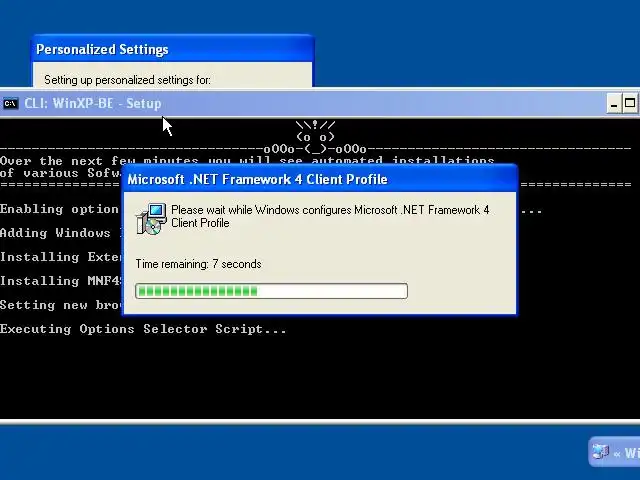The height and width of the screenshot is (480, 640).
Task: Click 'Please wait while Windows configures' message
Action: [330, 216]
